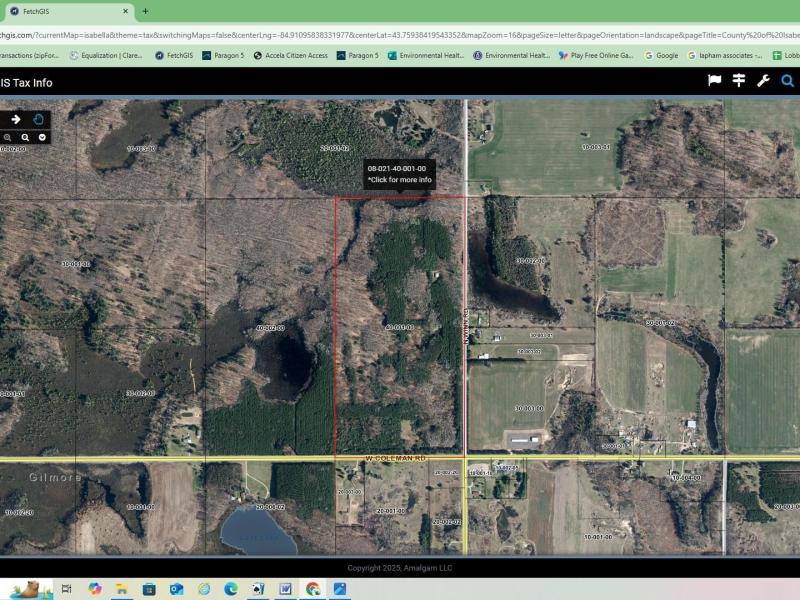Expand the map tools down-arrow button

pyautogui.click(x=42, y=137)
